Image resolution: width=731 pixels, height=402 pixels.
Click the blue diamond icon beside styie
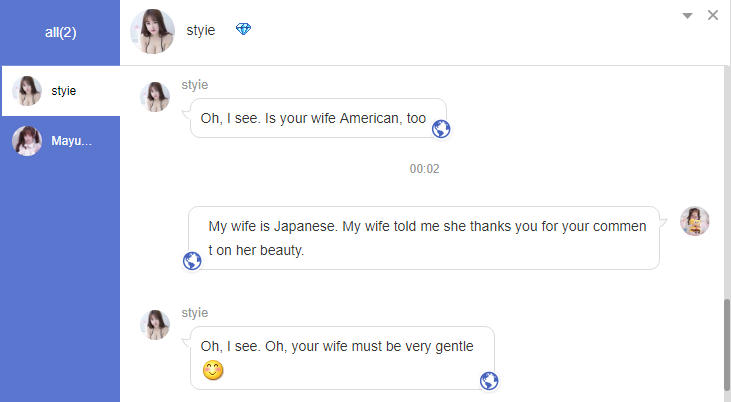pos(243,30)
